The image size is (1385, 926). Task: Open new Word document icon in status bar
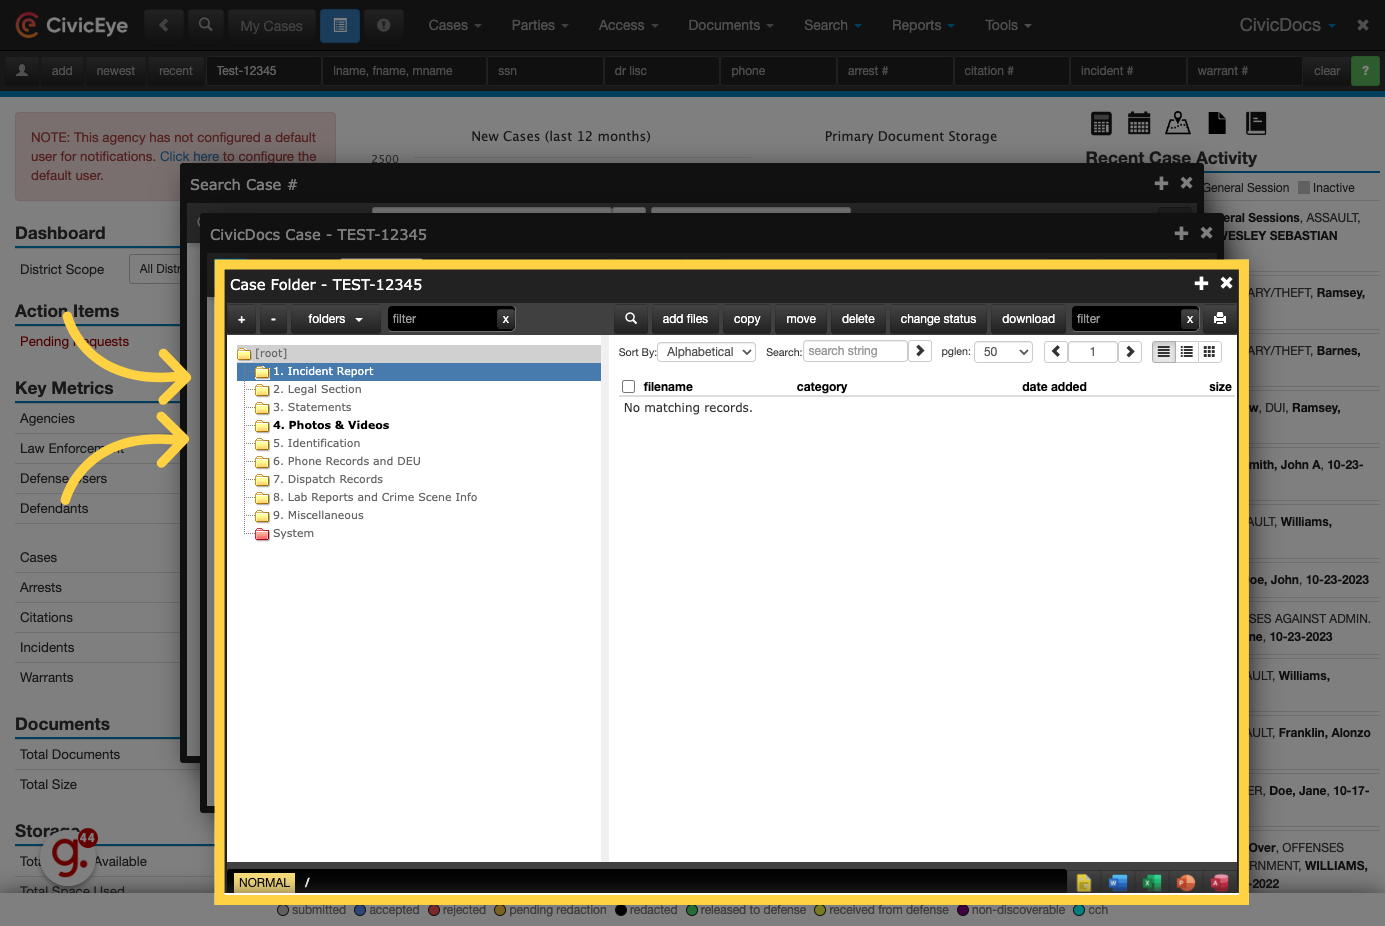(1118, 882)
